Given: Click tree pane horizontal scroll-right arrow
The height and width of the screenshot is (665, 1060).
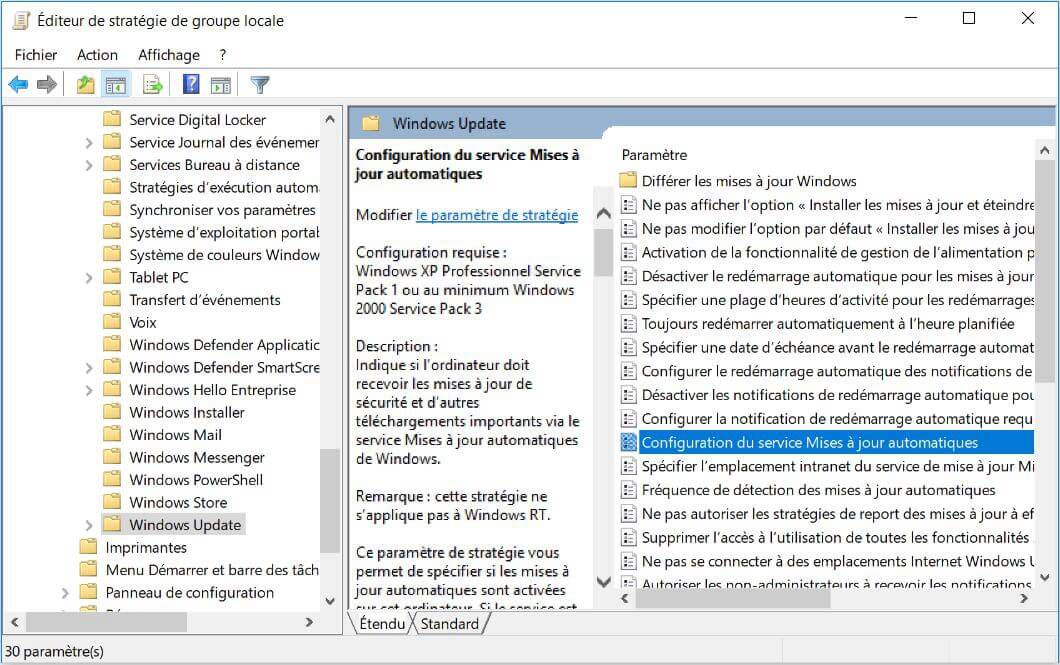Looking at the screenshot, I should click(x=310, y=622).
